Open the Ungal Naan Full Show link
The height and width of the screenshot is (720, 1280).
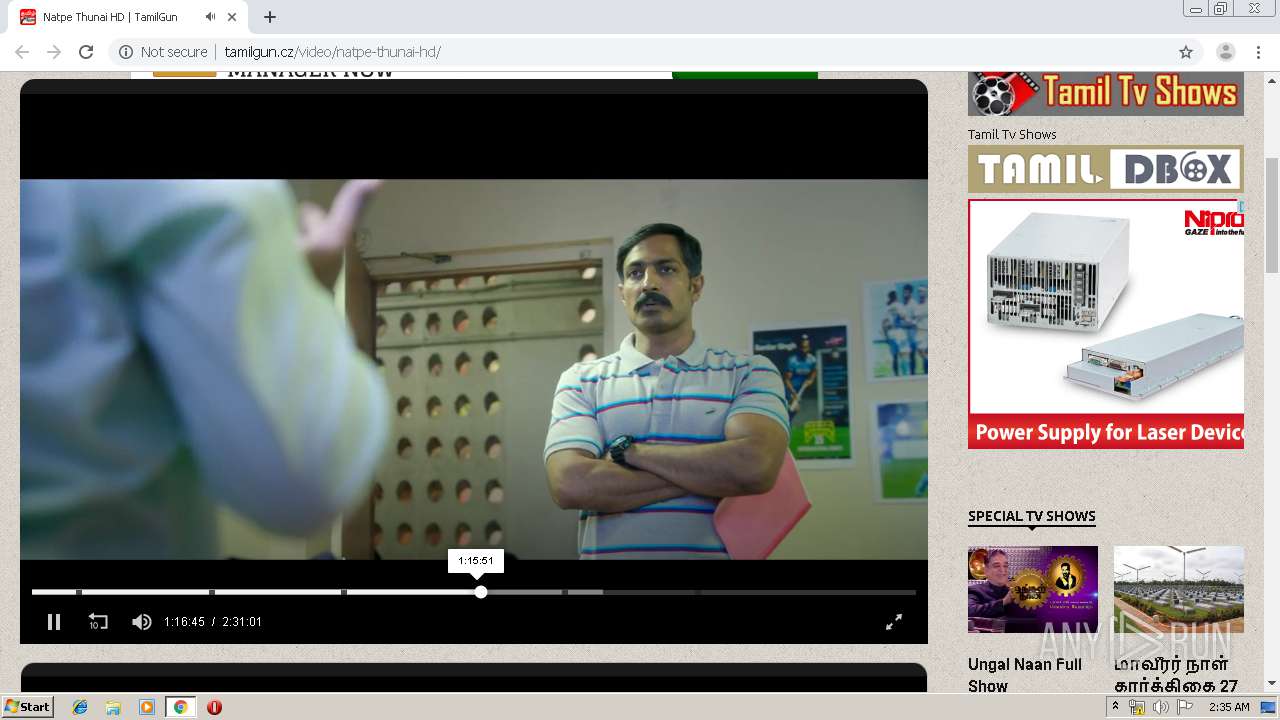(1025, 675)
